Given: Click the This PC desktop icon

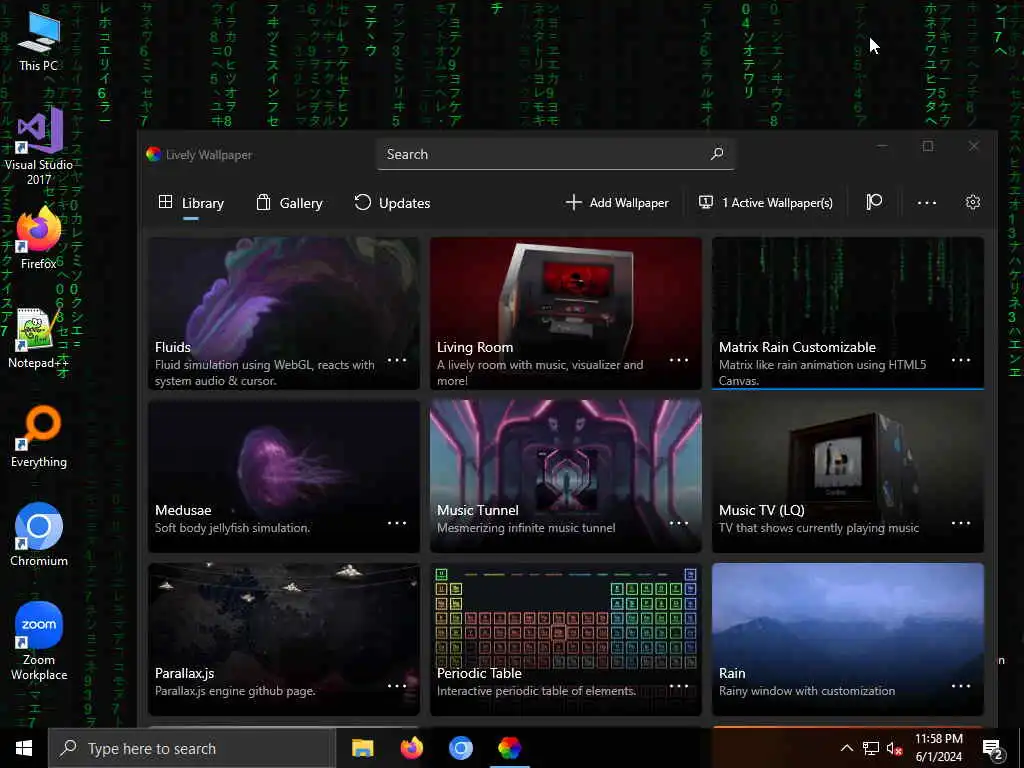Looking at the screenshot, I should point(39,40).
